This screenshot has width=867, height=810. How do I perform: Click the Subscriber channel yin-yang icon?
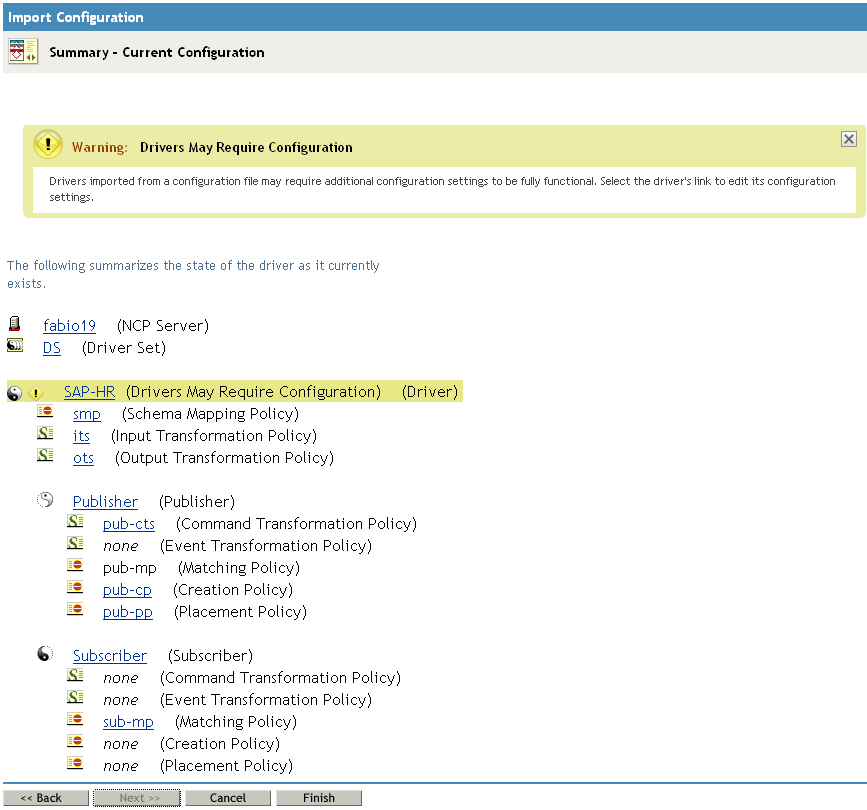[x=45, y=654]
